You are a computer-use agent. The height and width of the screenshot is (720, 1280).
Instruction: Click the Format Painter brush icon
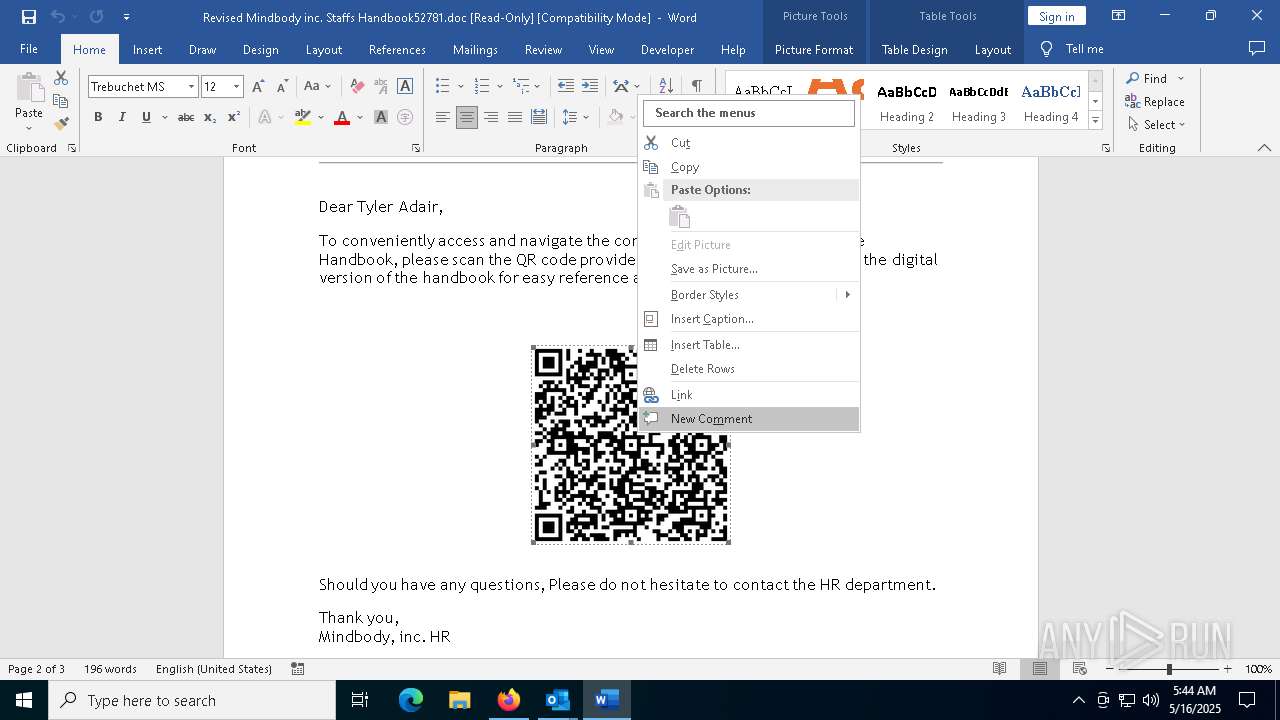(61, 124)
